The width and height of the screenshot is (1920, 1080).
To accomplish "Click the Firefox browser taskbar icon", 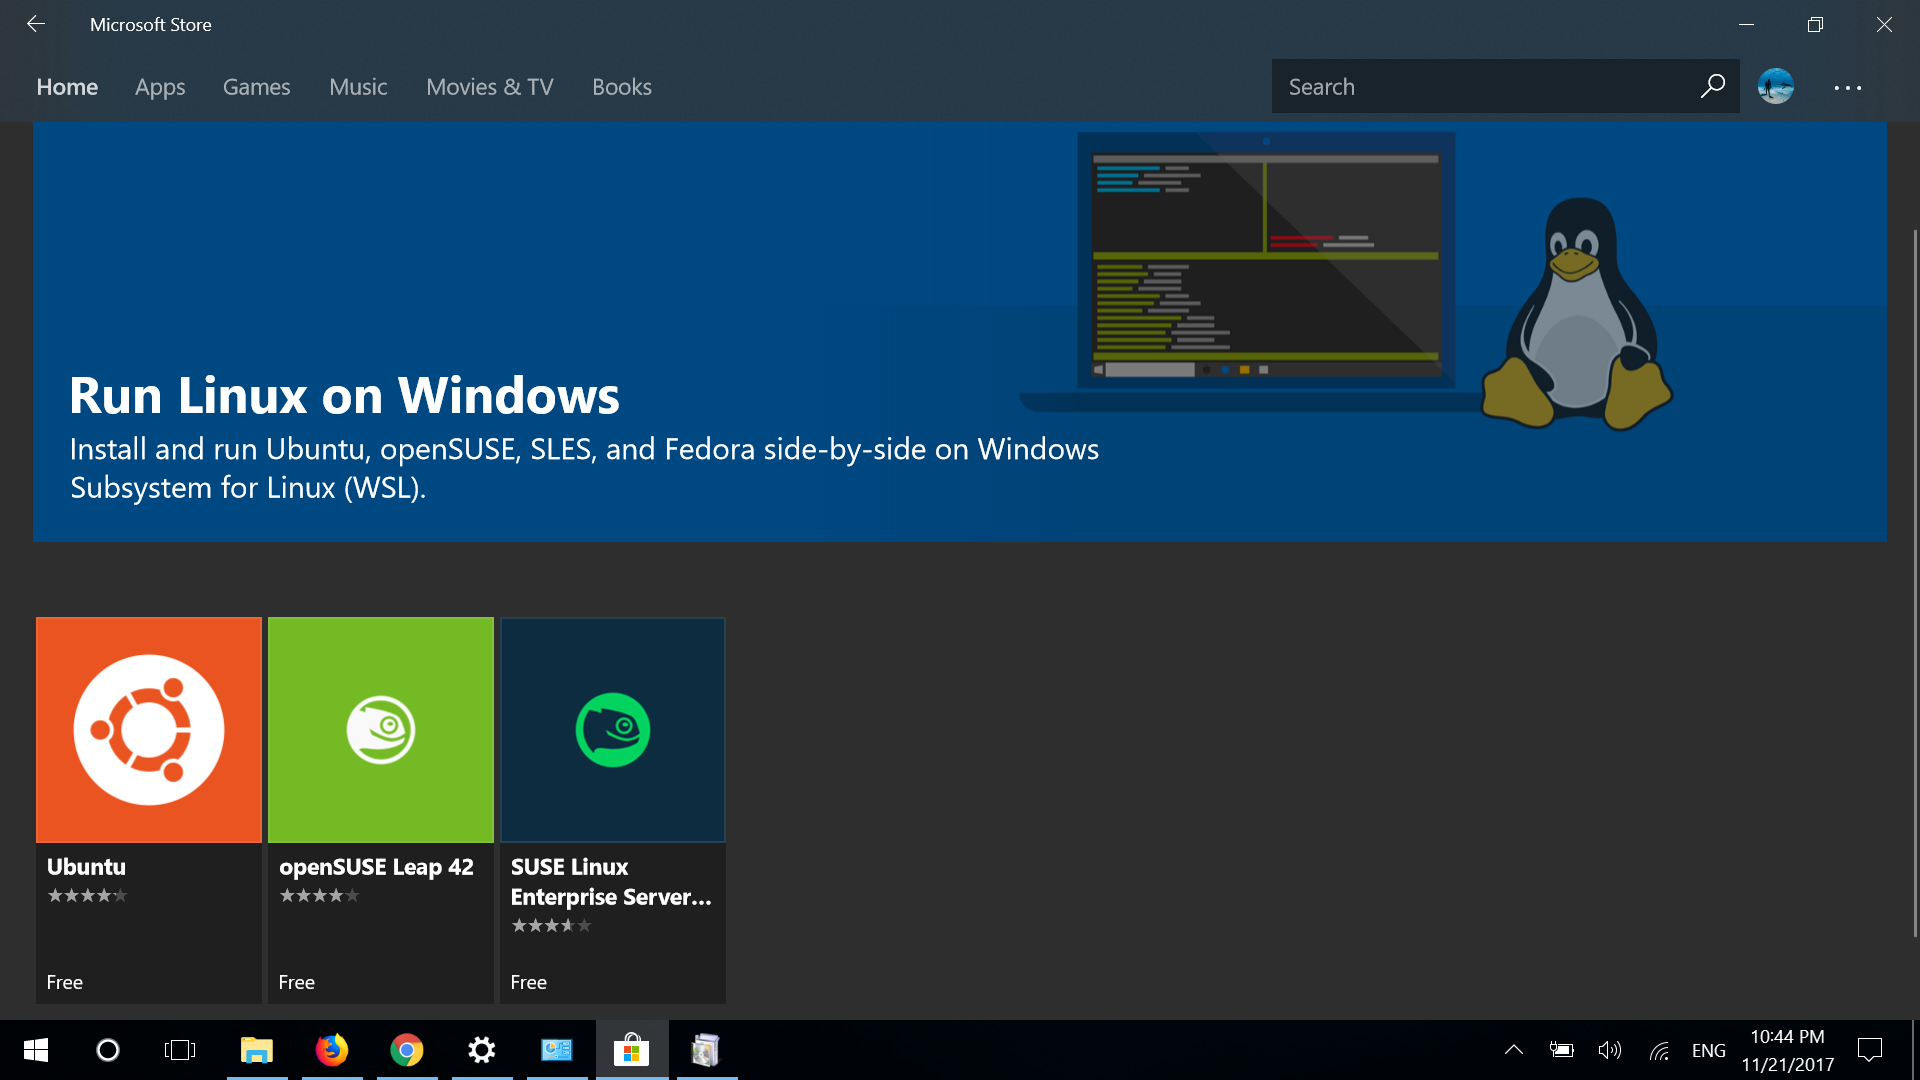I will coord(332,1050).
